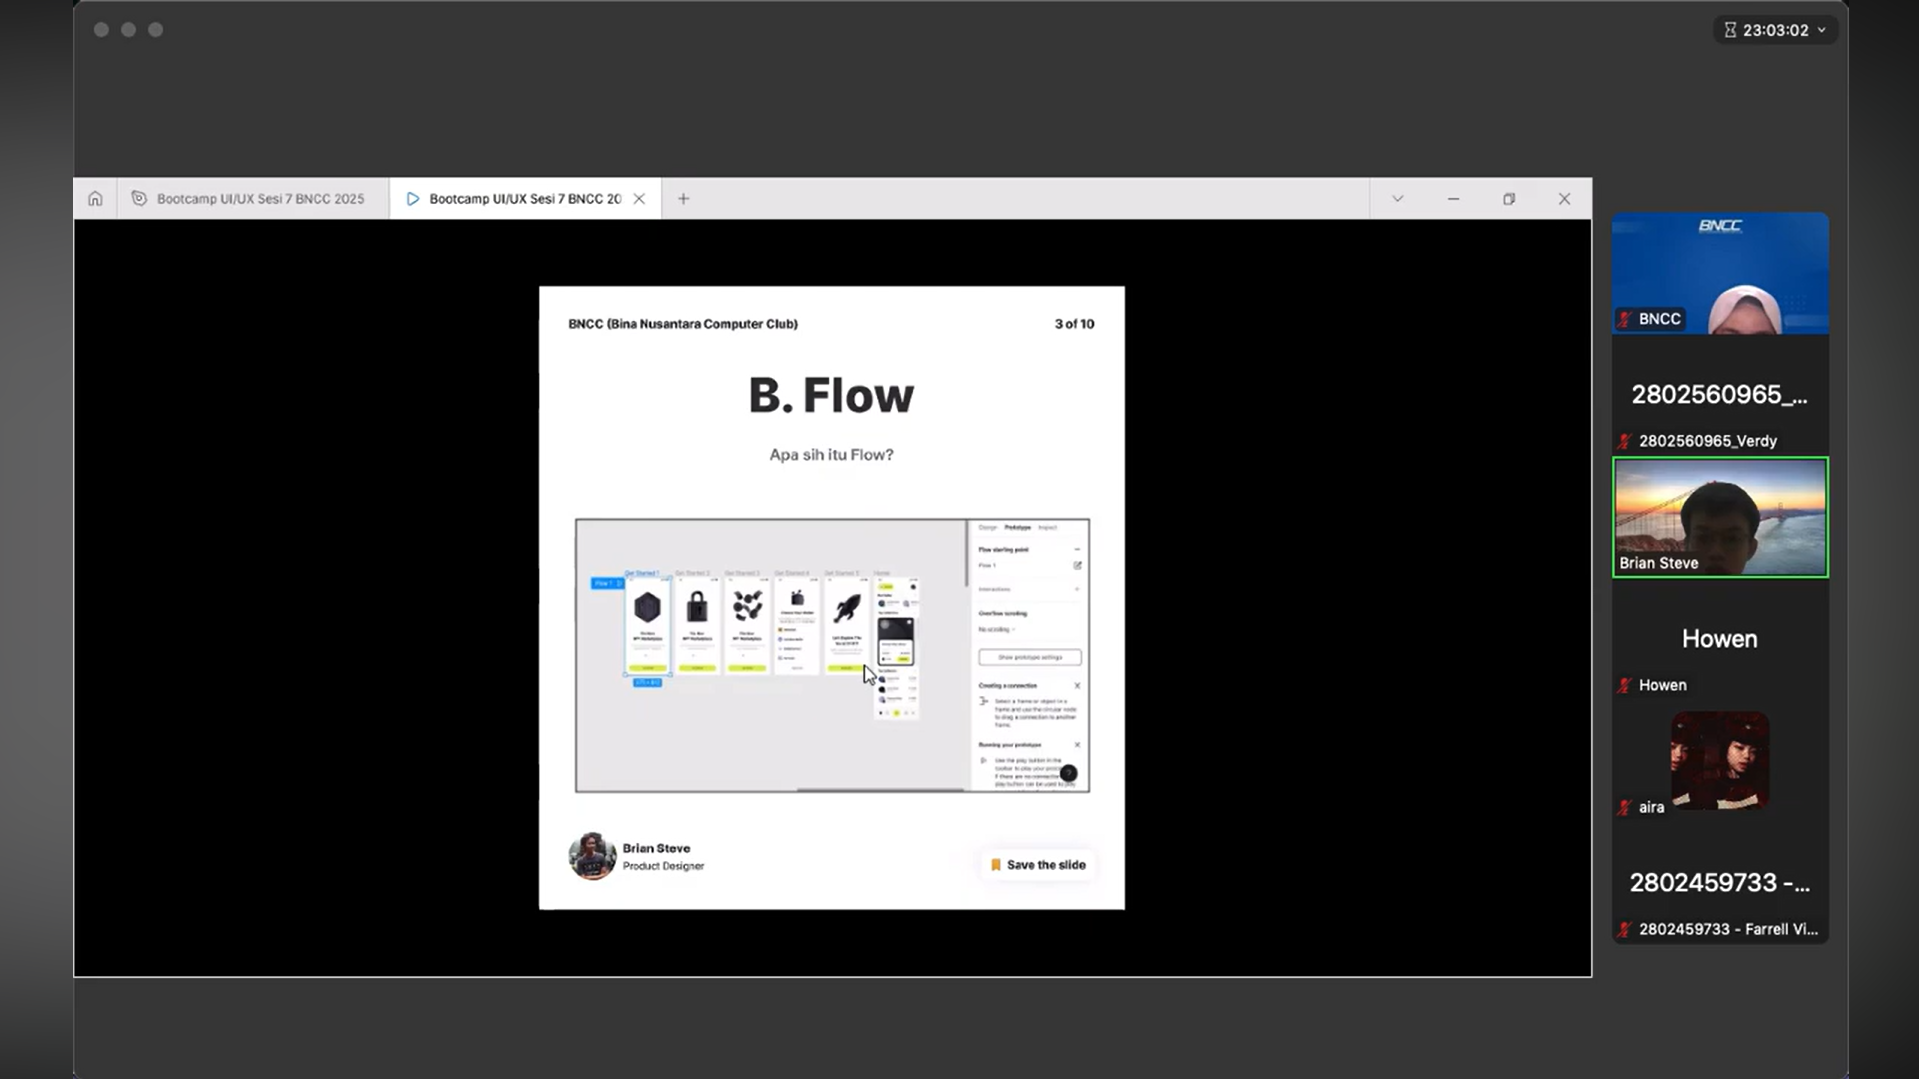Select the Prototype tab in slide image
Viewport: 1919px width, 1079px height.
1017,528
